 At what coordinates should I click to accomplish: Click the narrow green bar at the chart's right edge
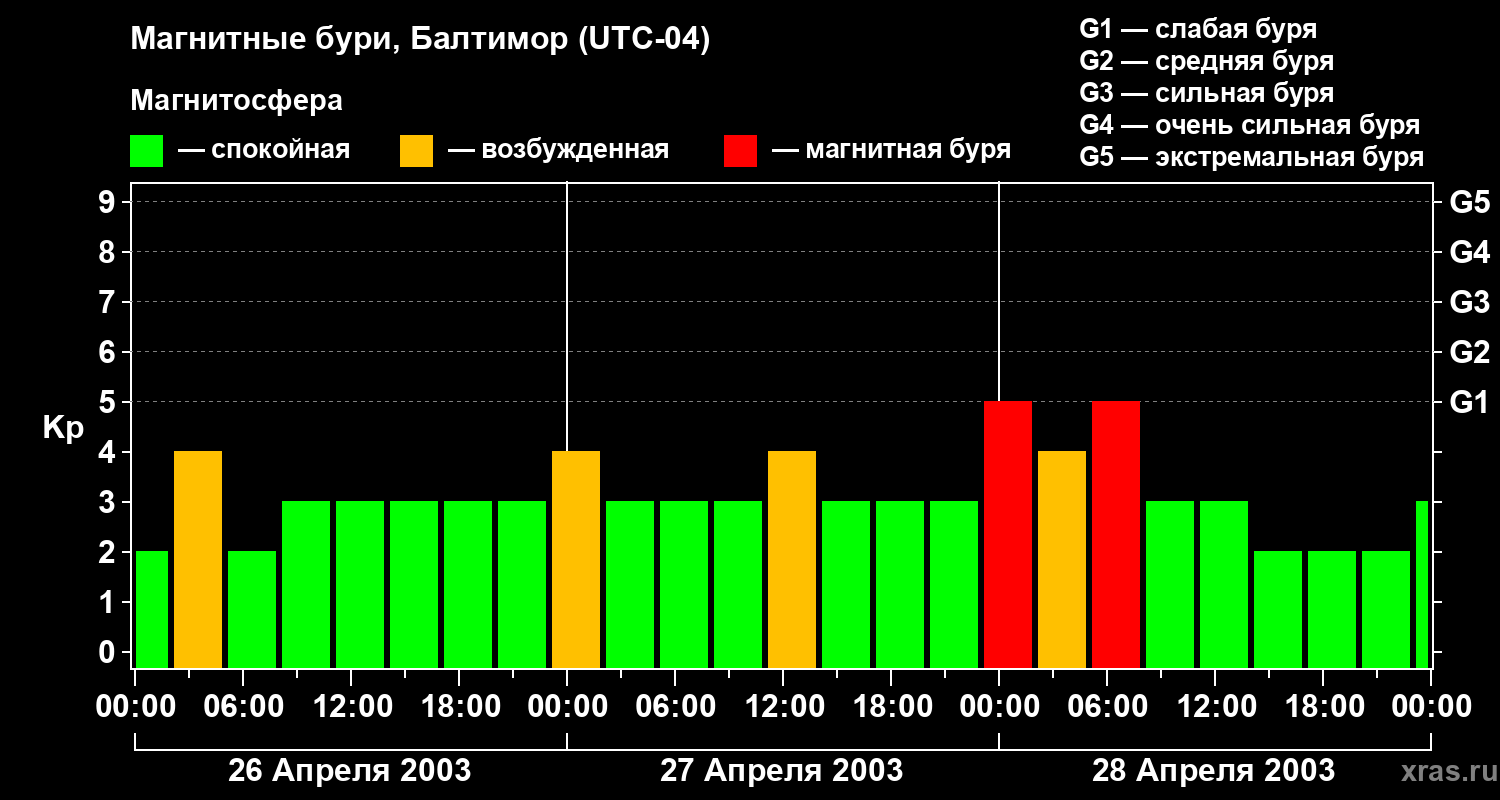(1422, 585)
